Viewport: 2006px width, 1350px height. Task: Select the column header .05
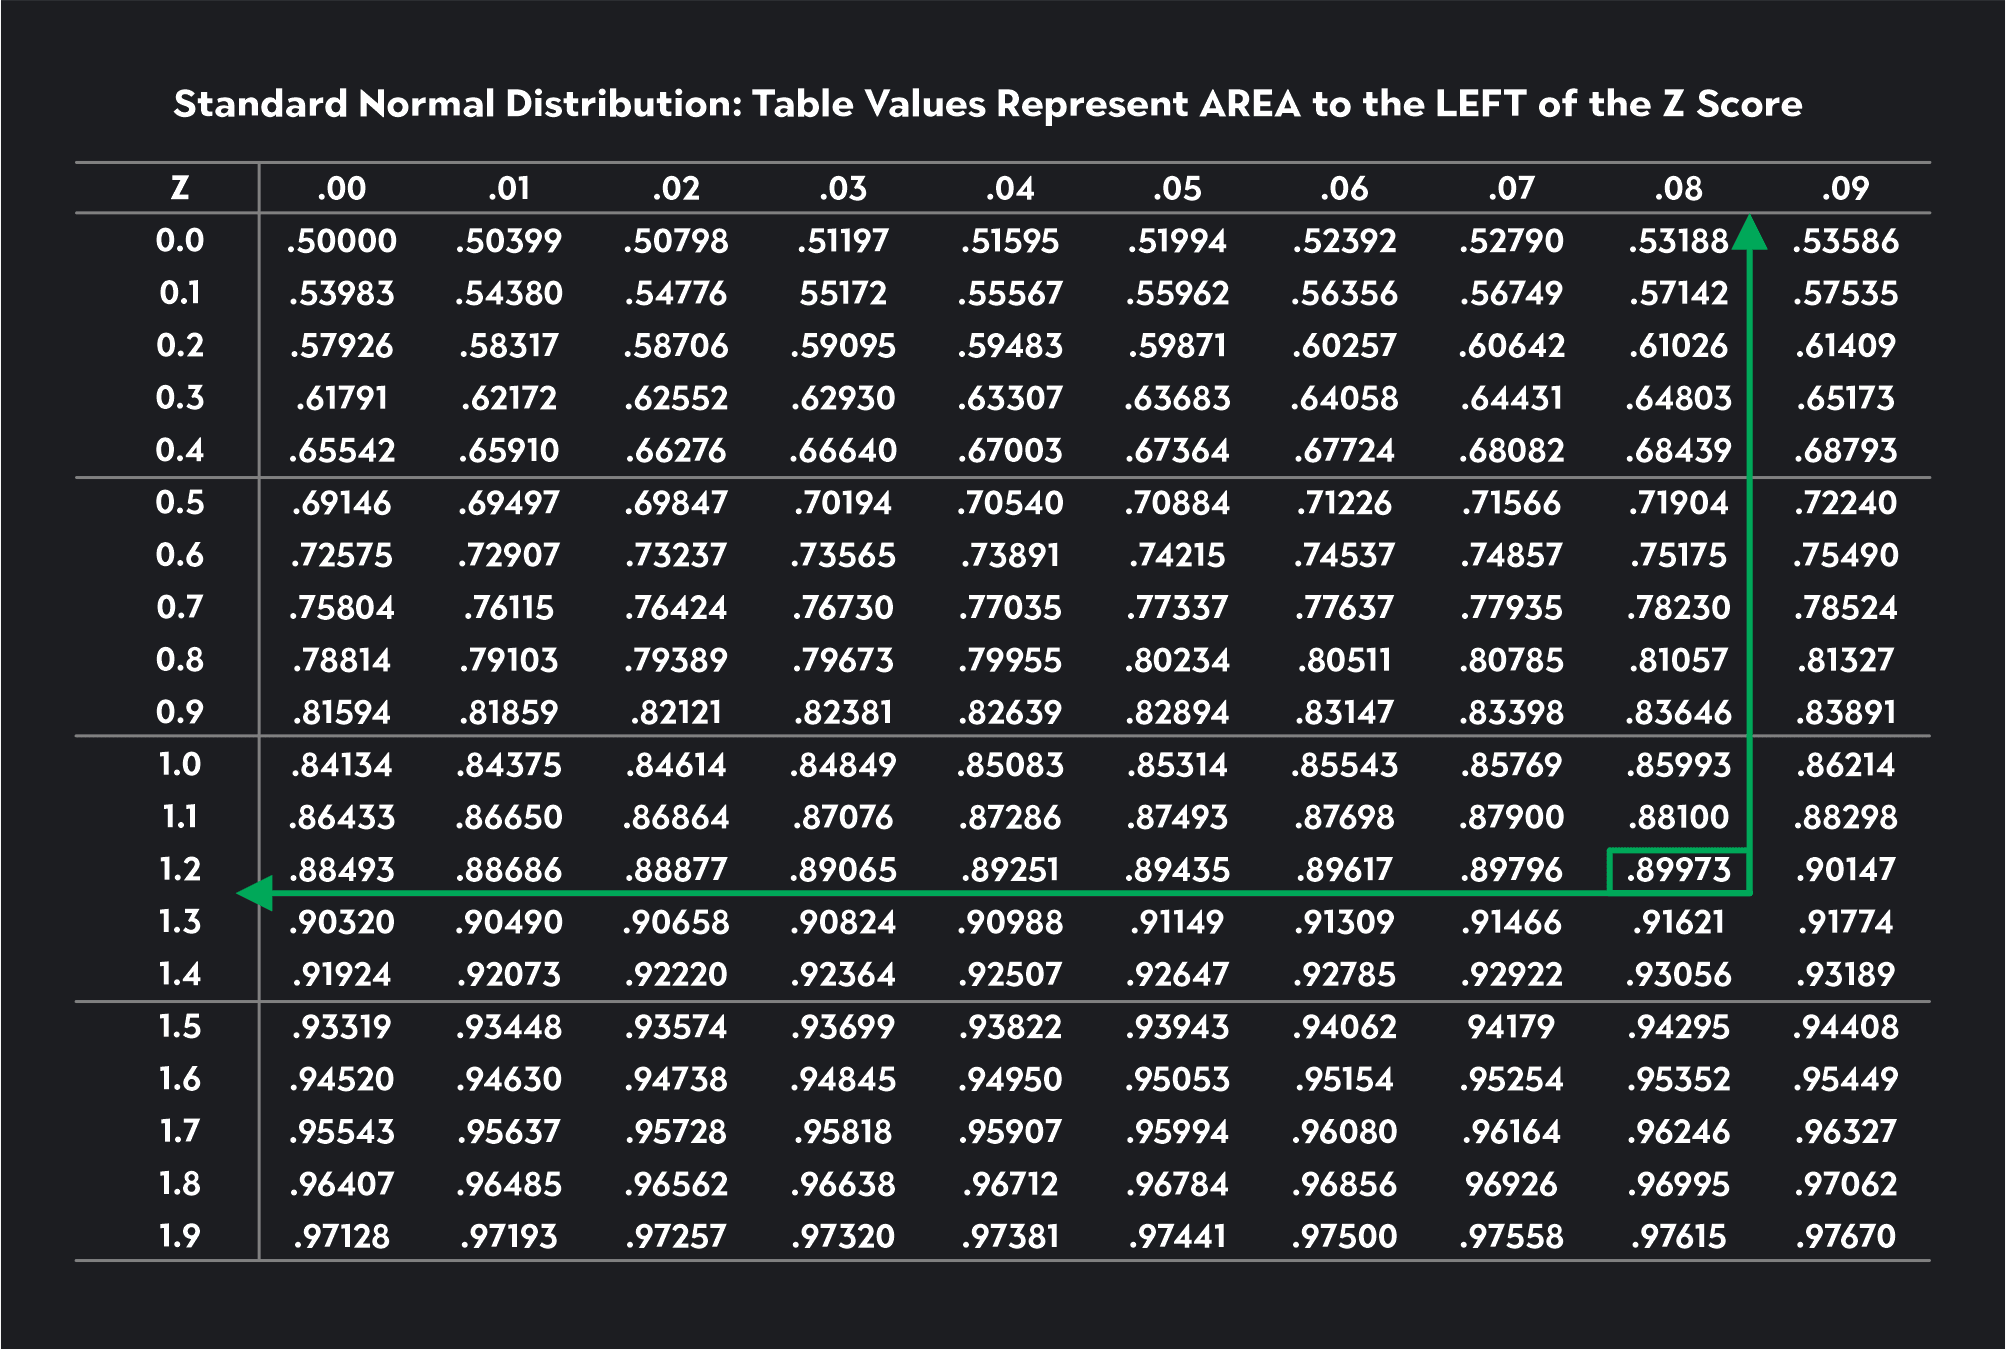pos(1176,187)
